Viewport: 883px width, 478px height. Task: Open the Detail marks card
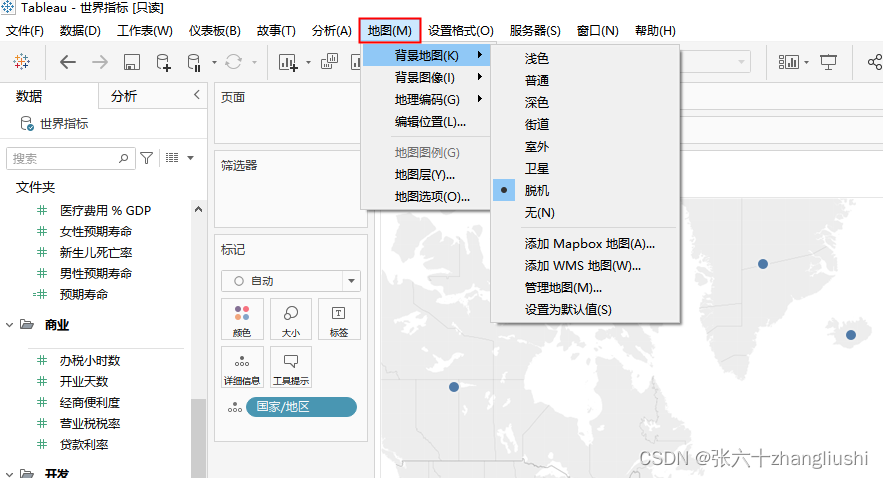pos(242,367)
